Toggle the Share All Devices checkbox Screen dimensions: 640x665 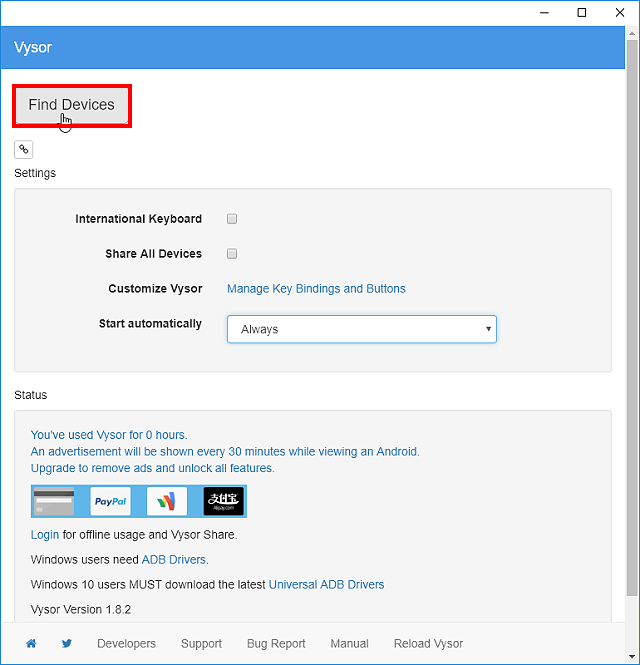(232, 254)
